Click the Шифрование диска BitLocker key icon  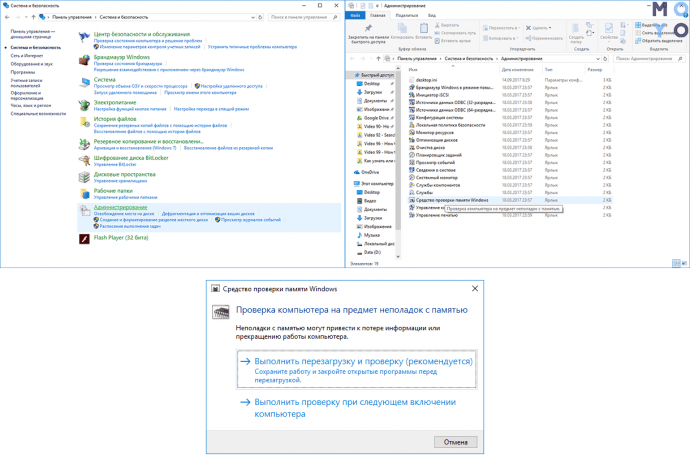(x=84, y=161)
